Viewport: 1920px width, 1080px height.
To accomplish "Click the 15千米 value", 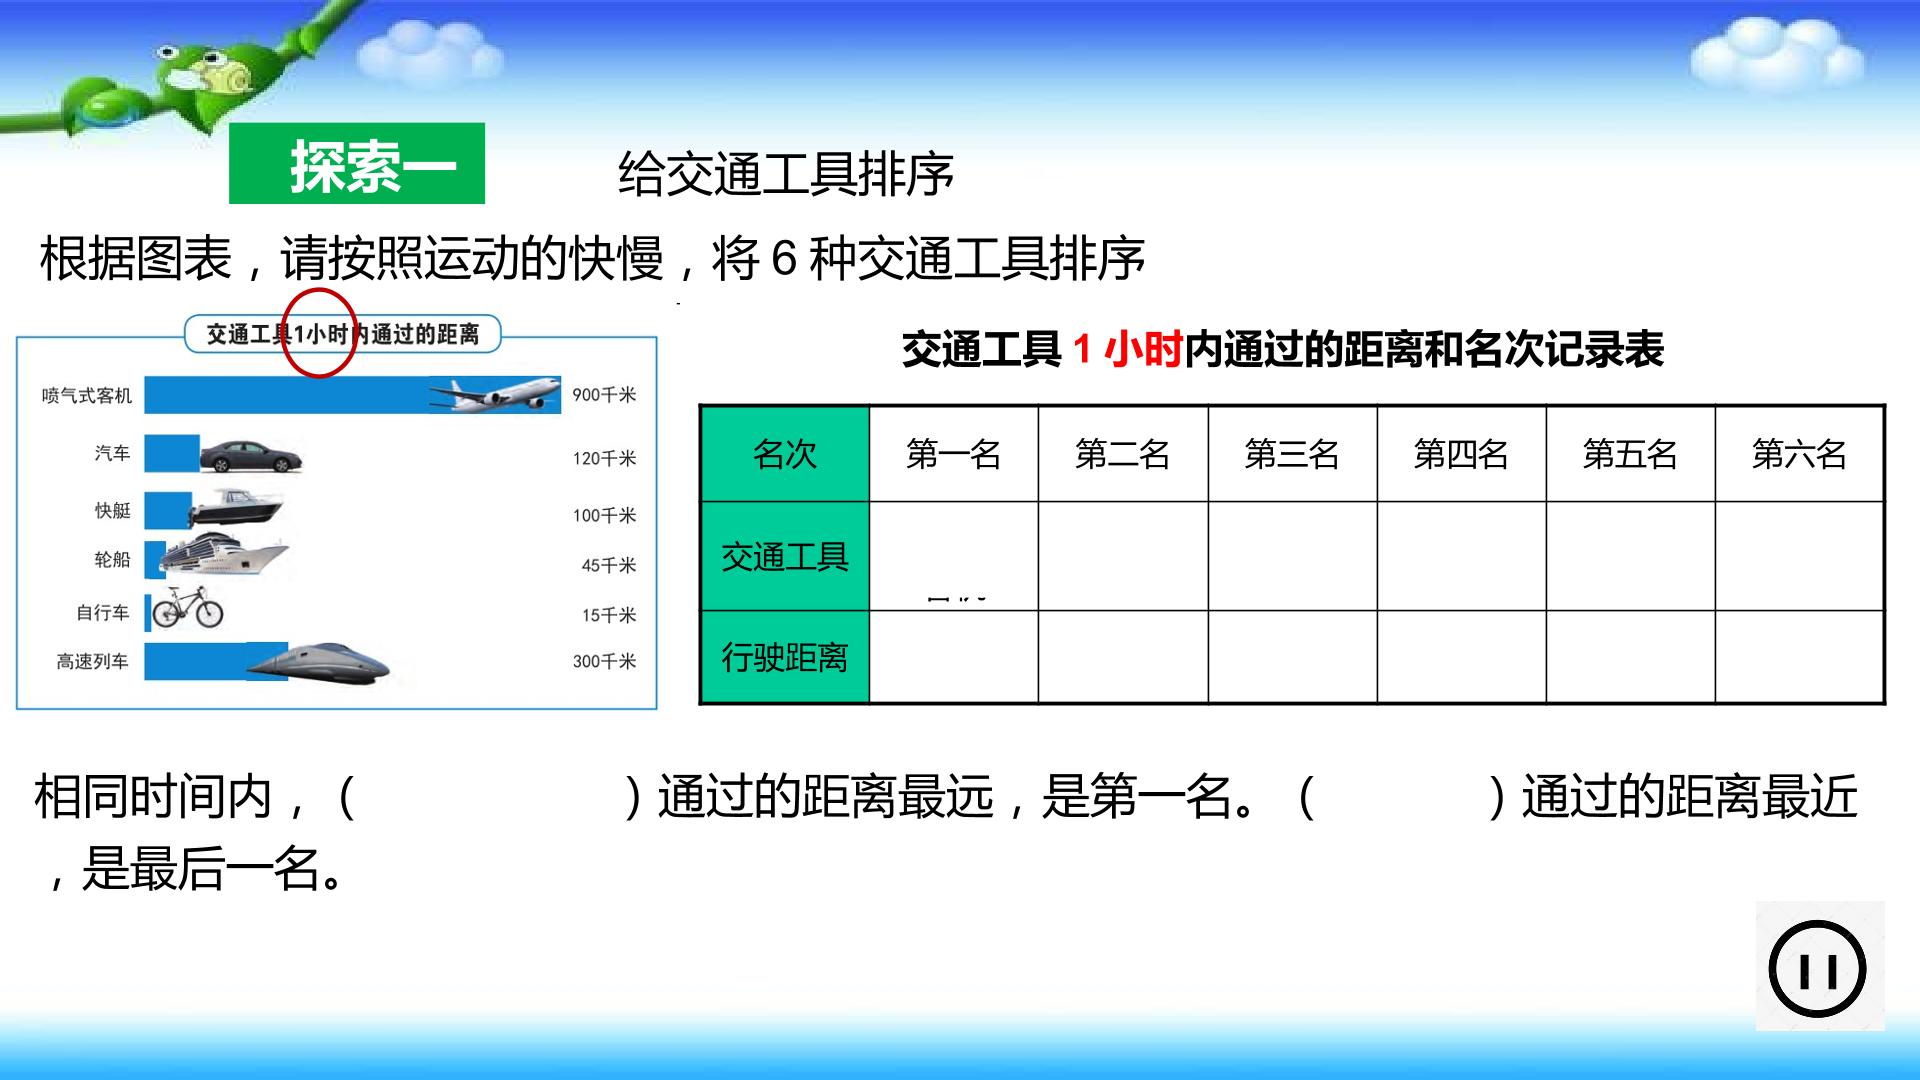I will coord(609,616).
